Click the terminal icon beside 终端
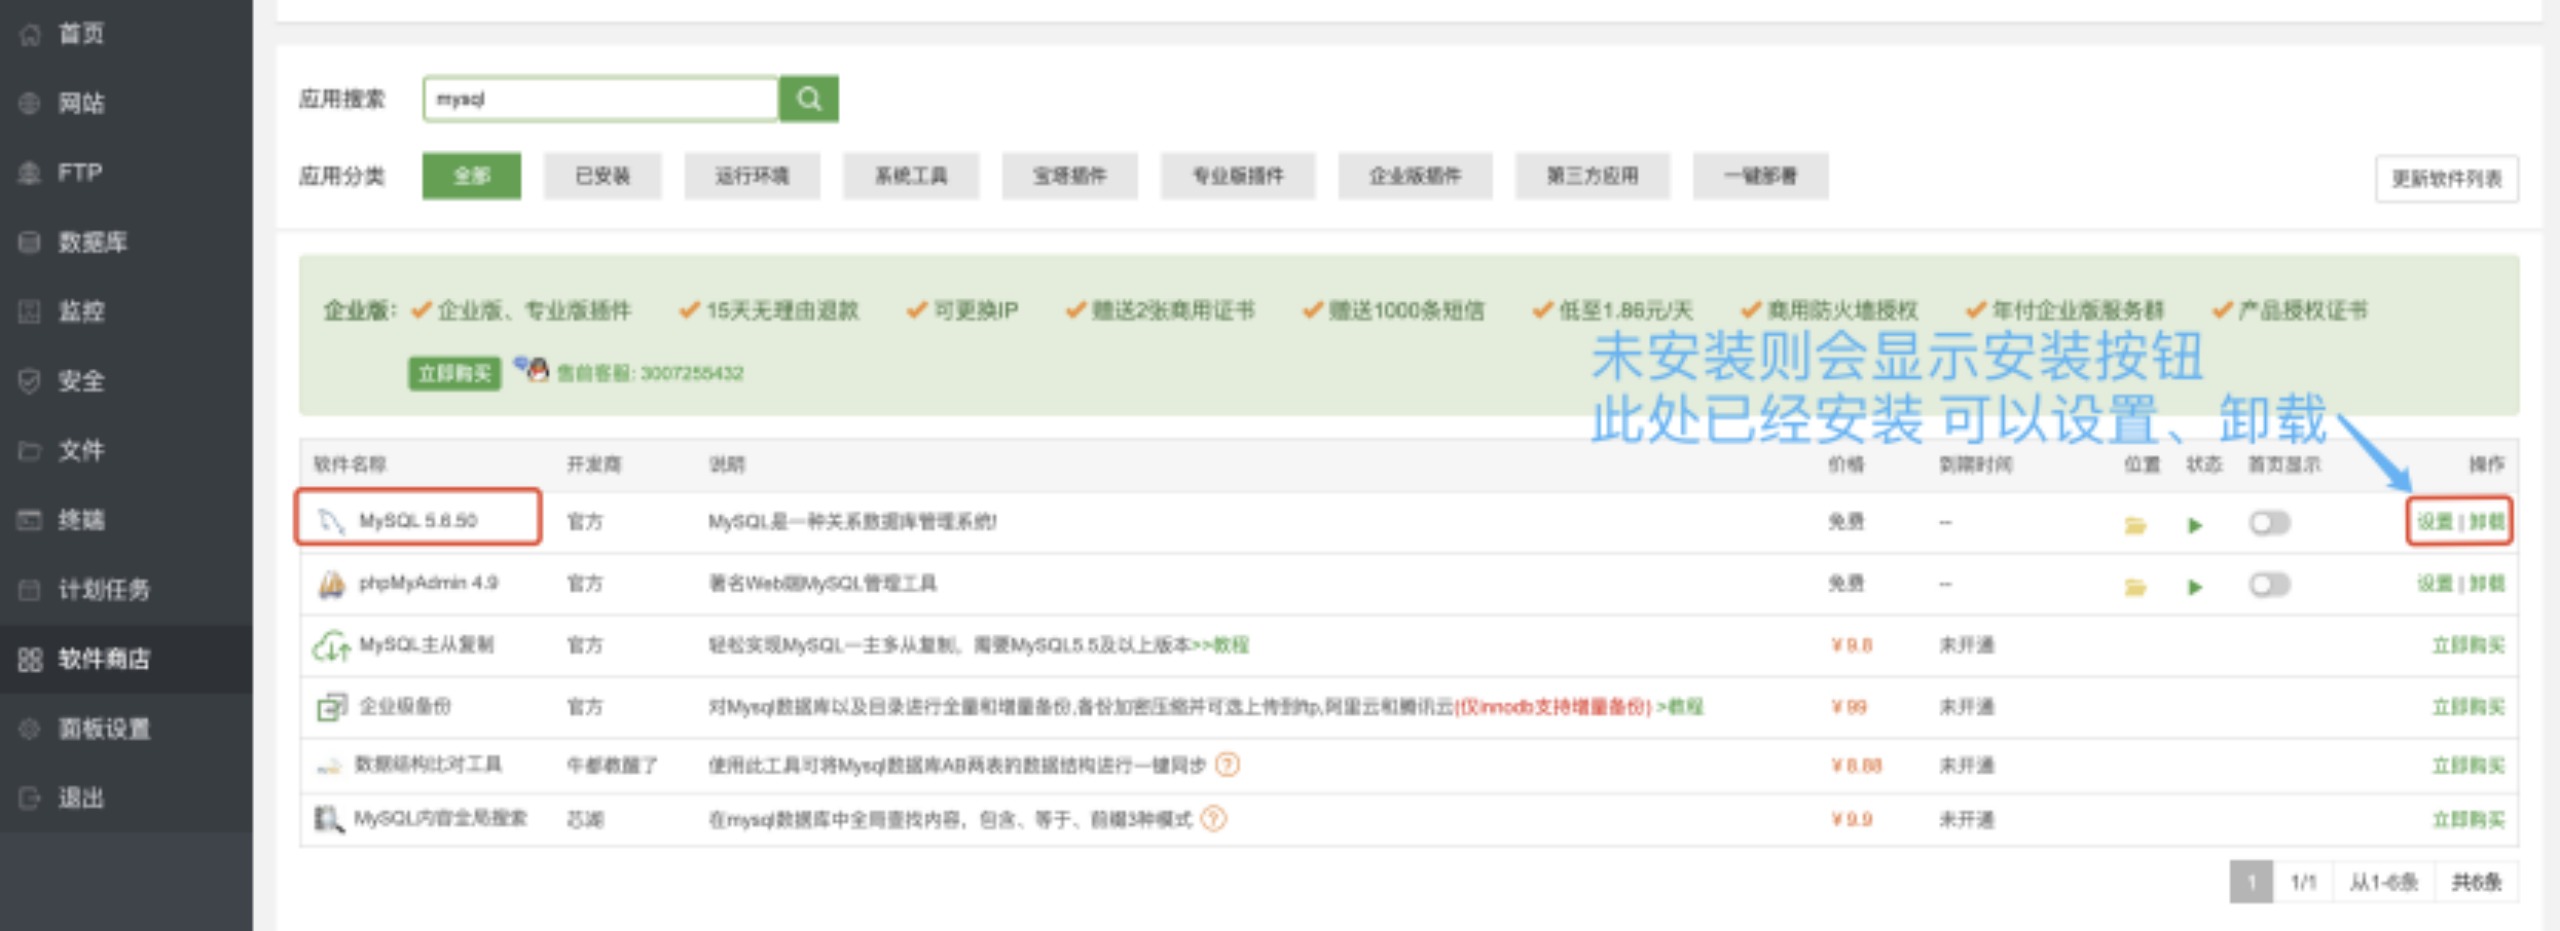This screenshot has height=931, width=2560. pos(30,520)
